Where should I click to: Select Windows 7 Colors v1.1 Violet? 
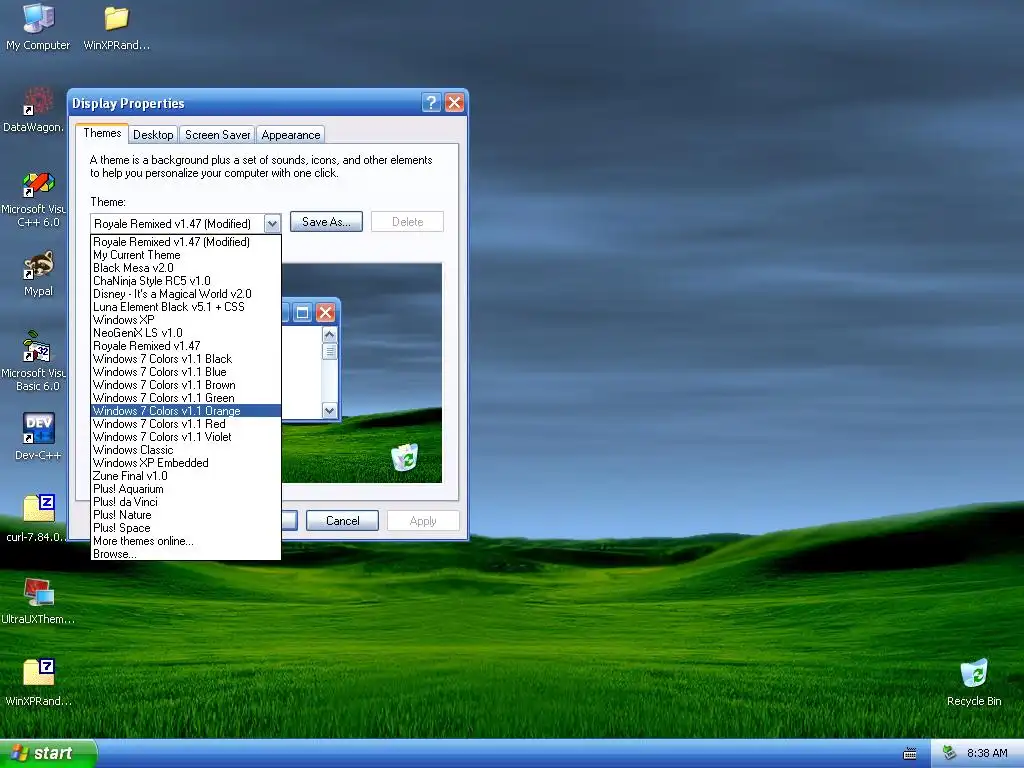[185, 437]
